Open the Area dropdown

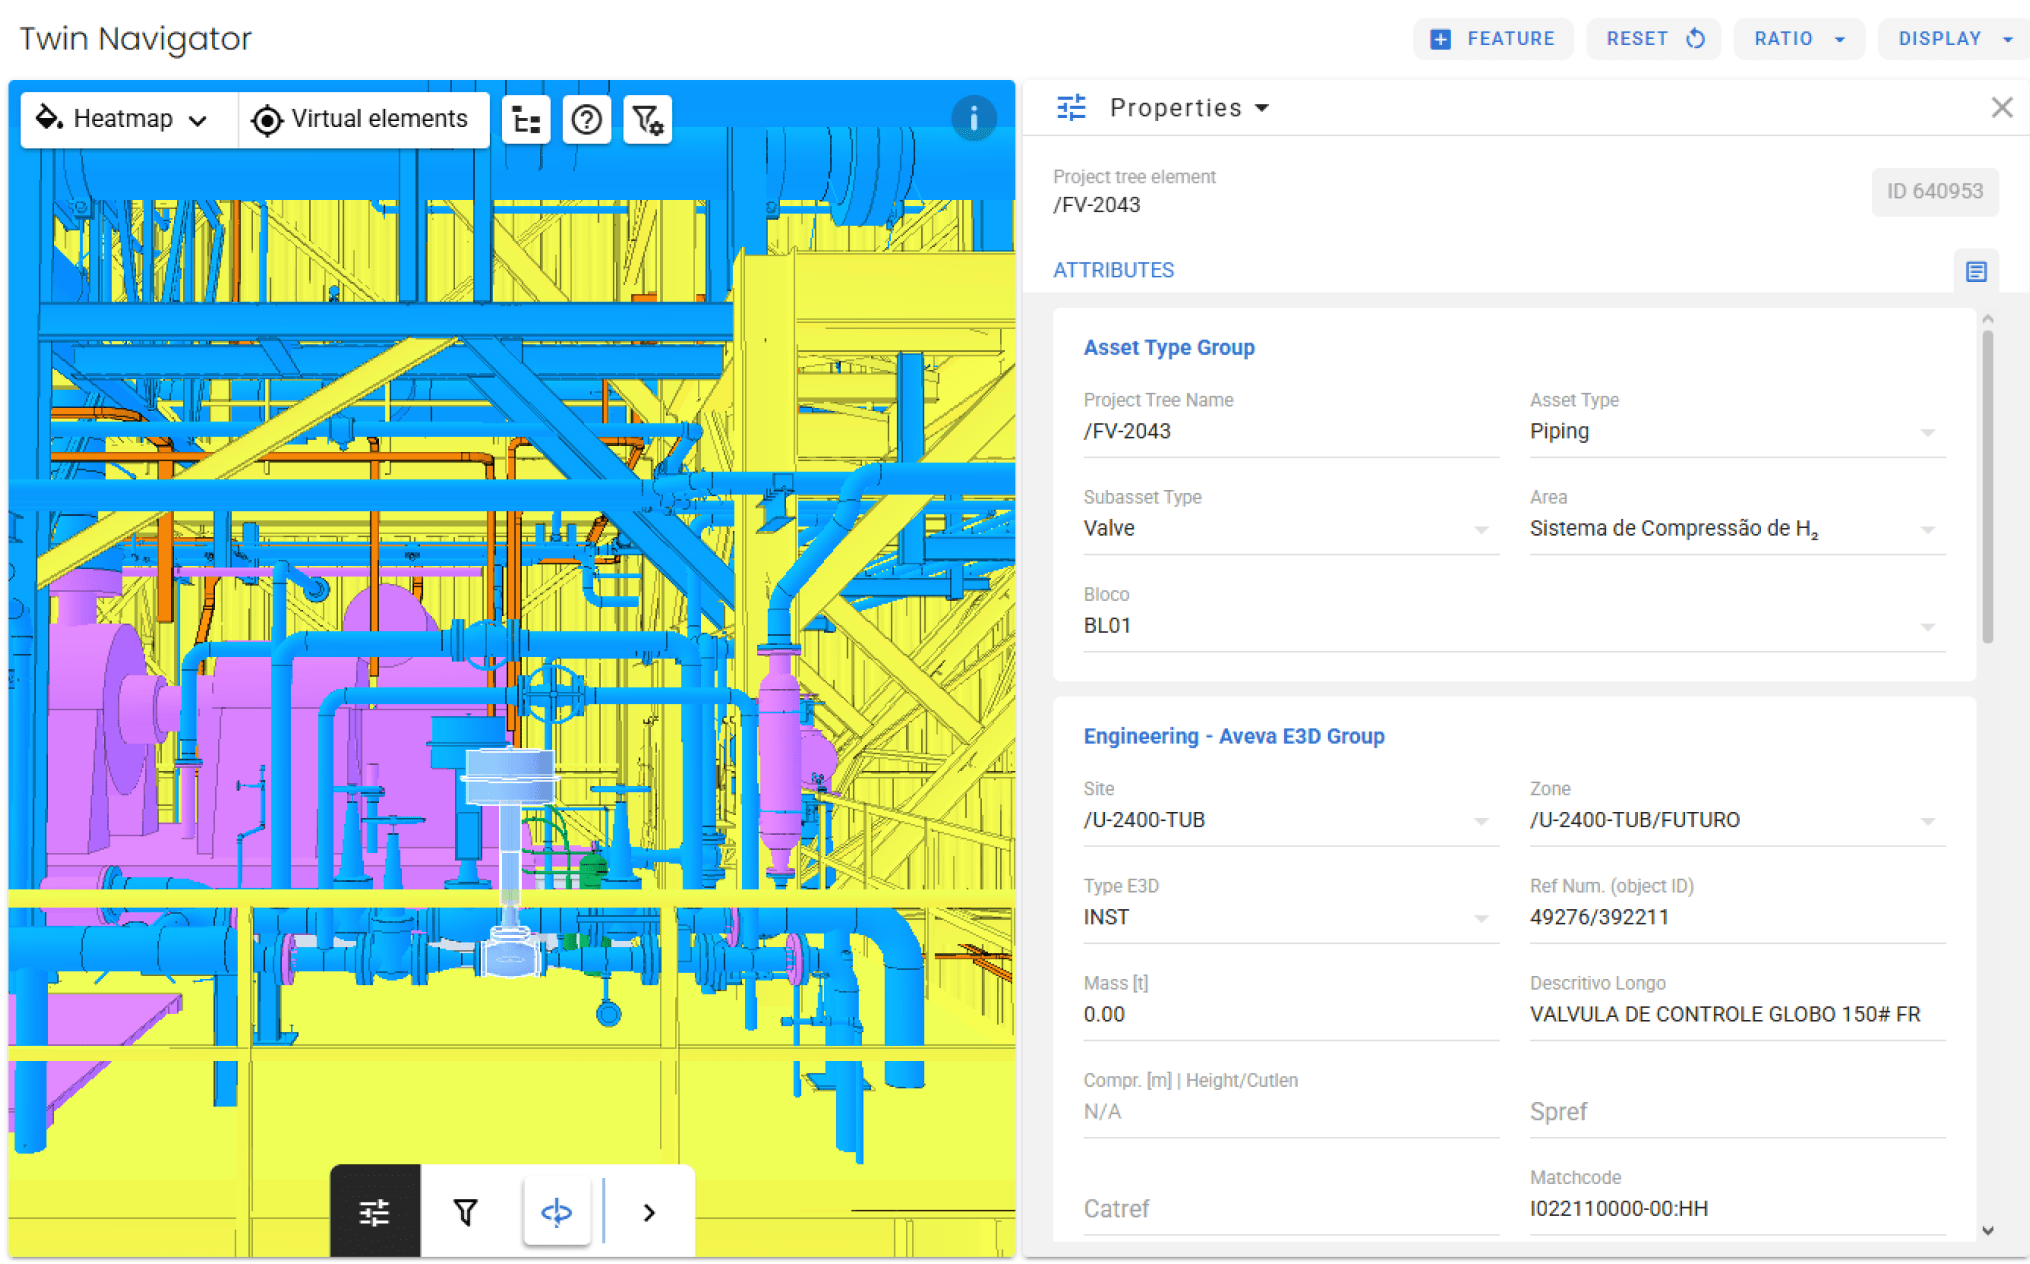[1737, 528]
